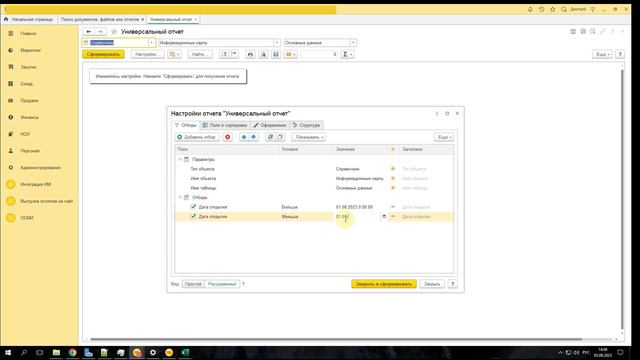
Task: Click help question button in settings dialog
Action: point(453,284)
